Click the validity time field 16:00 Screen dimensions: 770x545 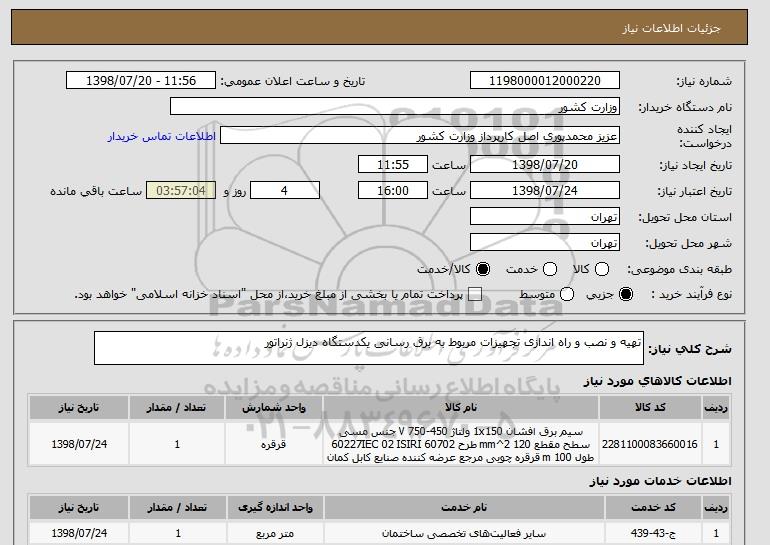coord(393,191)
